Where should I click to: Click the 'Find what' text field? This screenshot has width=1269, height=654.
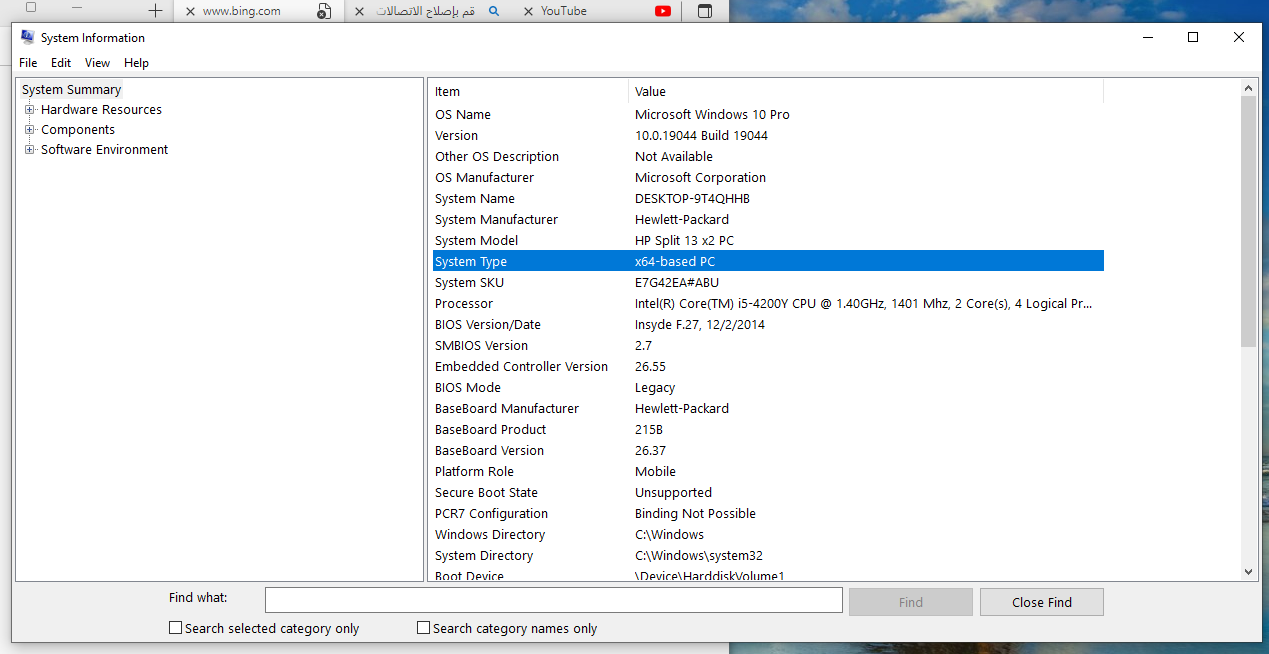[554, 600]
